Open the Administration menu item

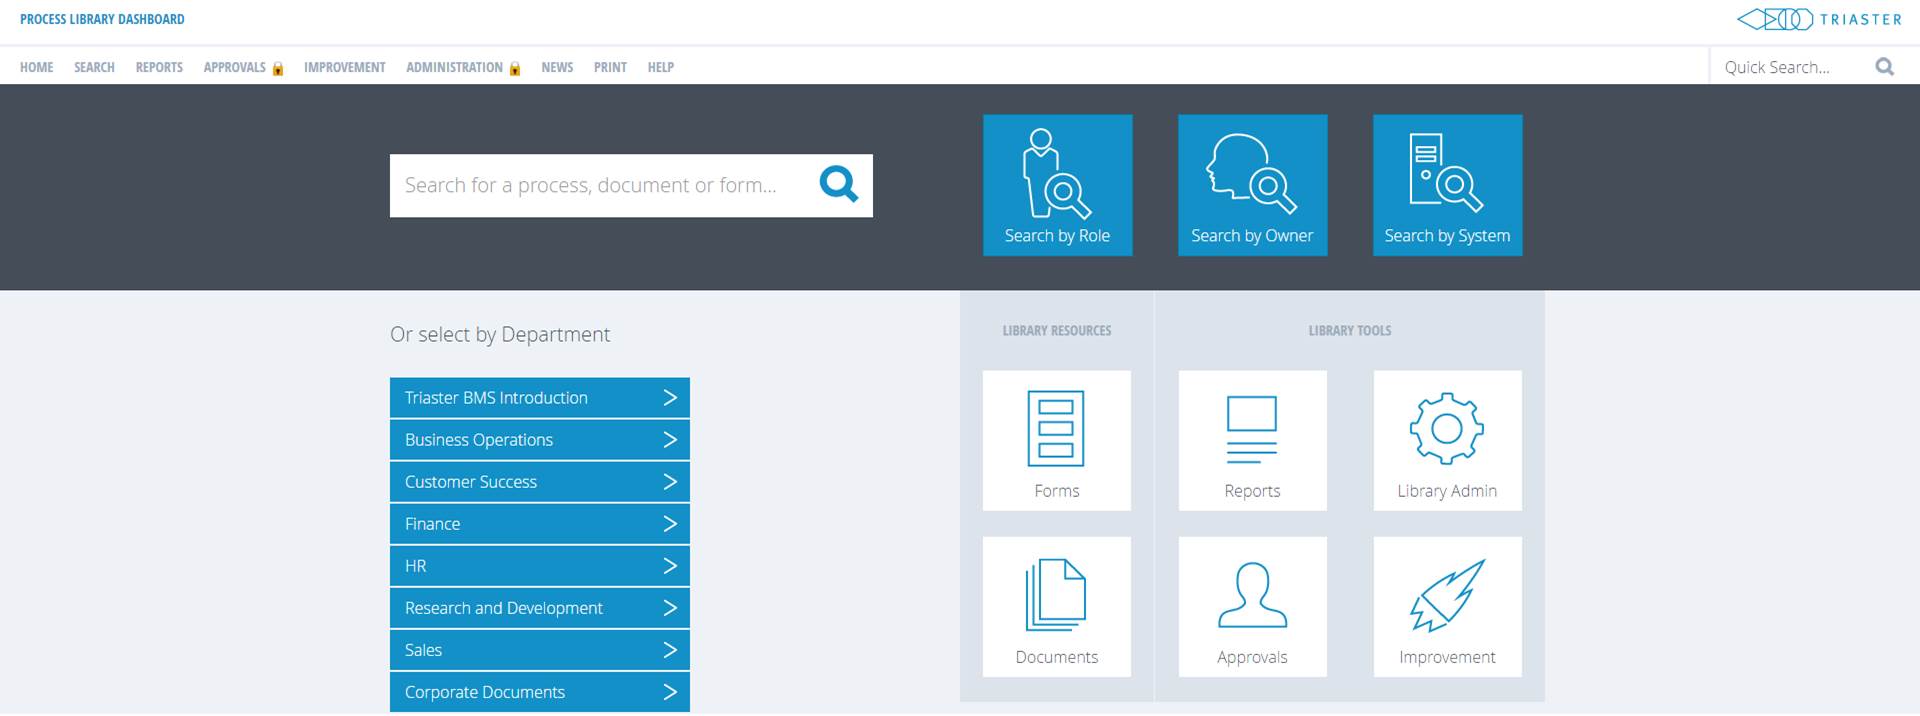tap(454, 67)
